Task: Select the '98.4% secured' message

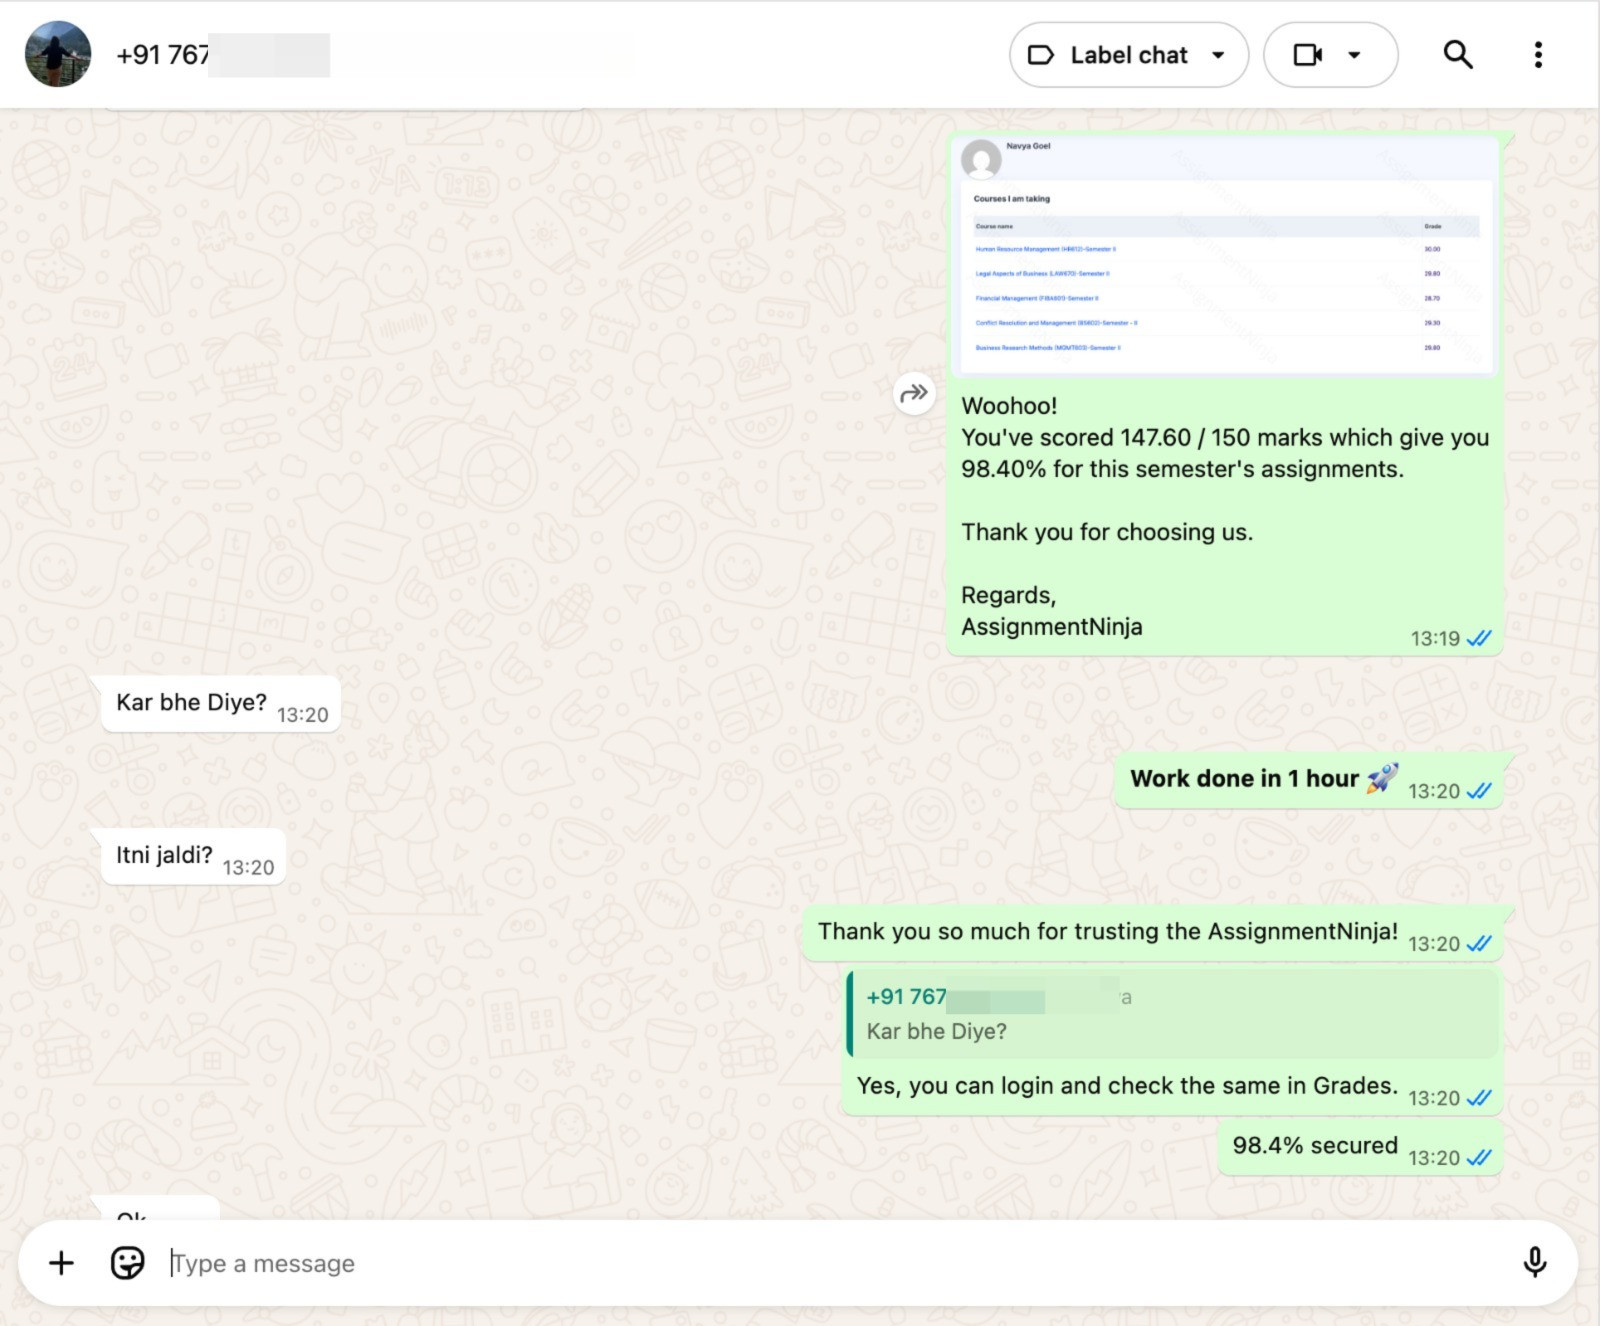Action: (x=1361, y=1147)
